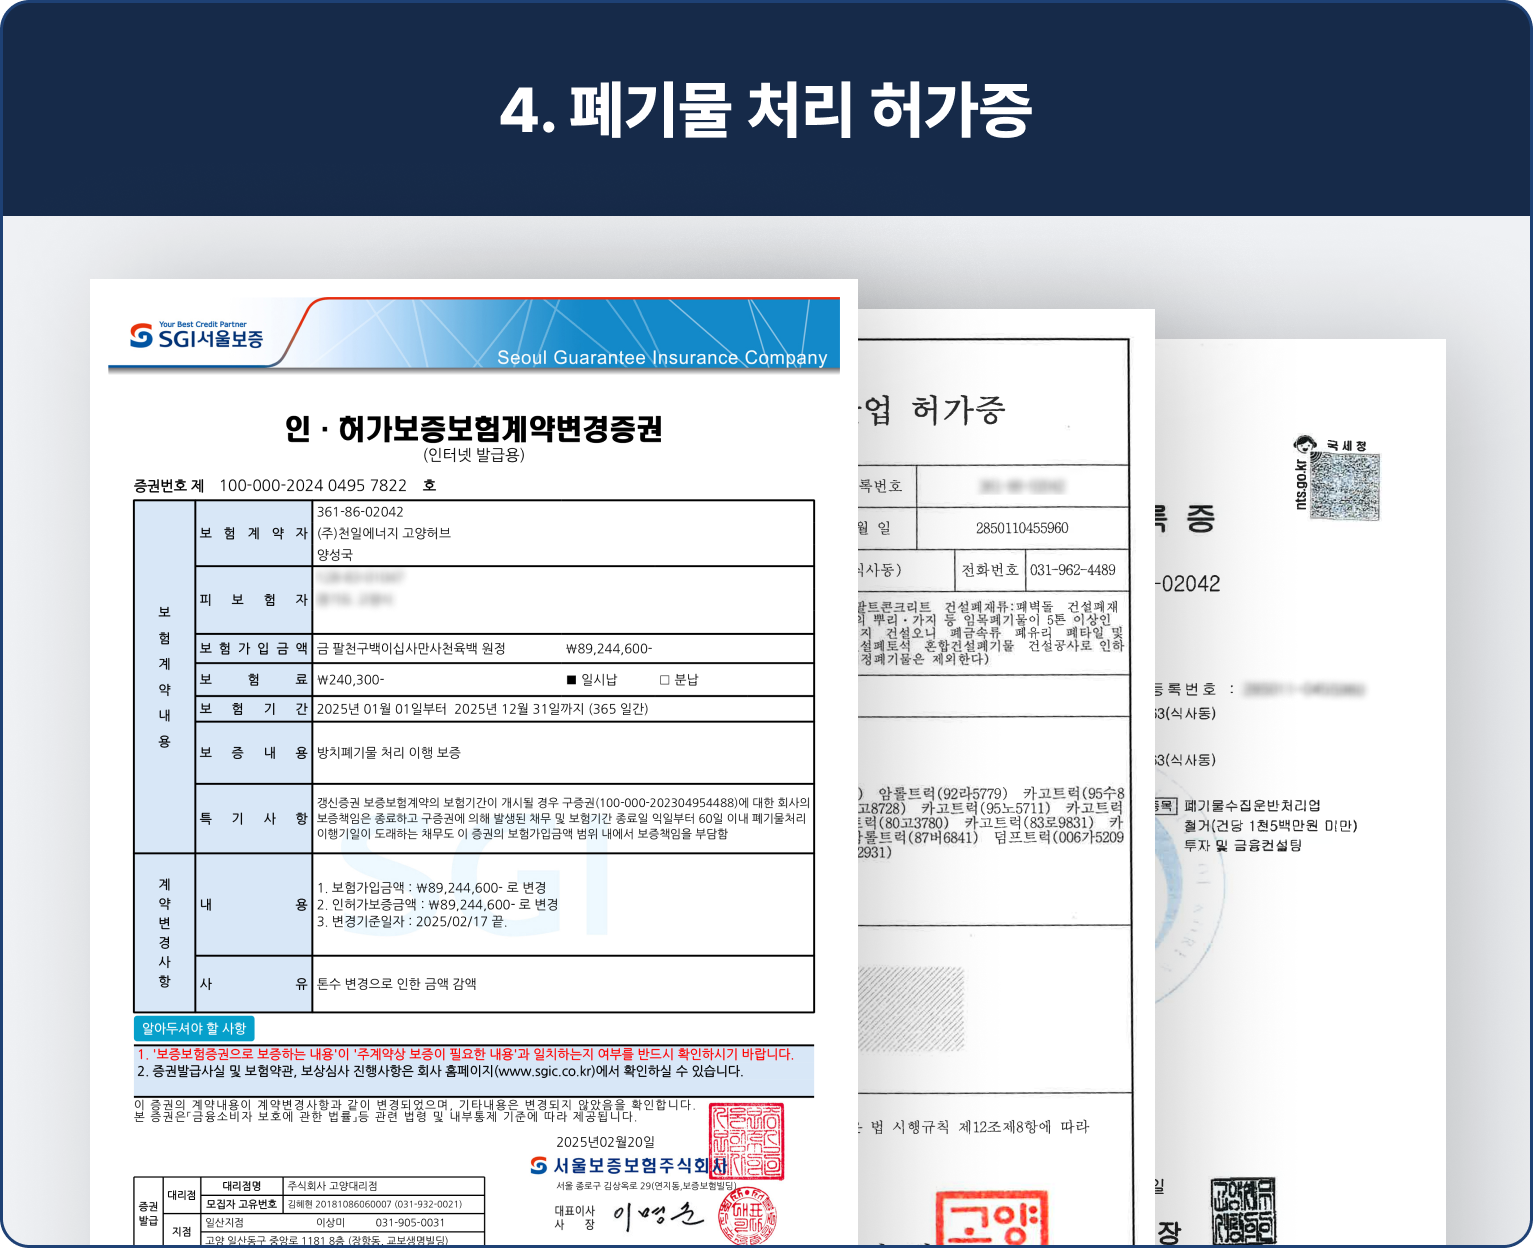Click the name 이상미 in branch row
Screen dimensions: 1533x1248
(330, 1222)
